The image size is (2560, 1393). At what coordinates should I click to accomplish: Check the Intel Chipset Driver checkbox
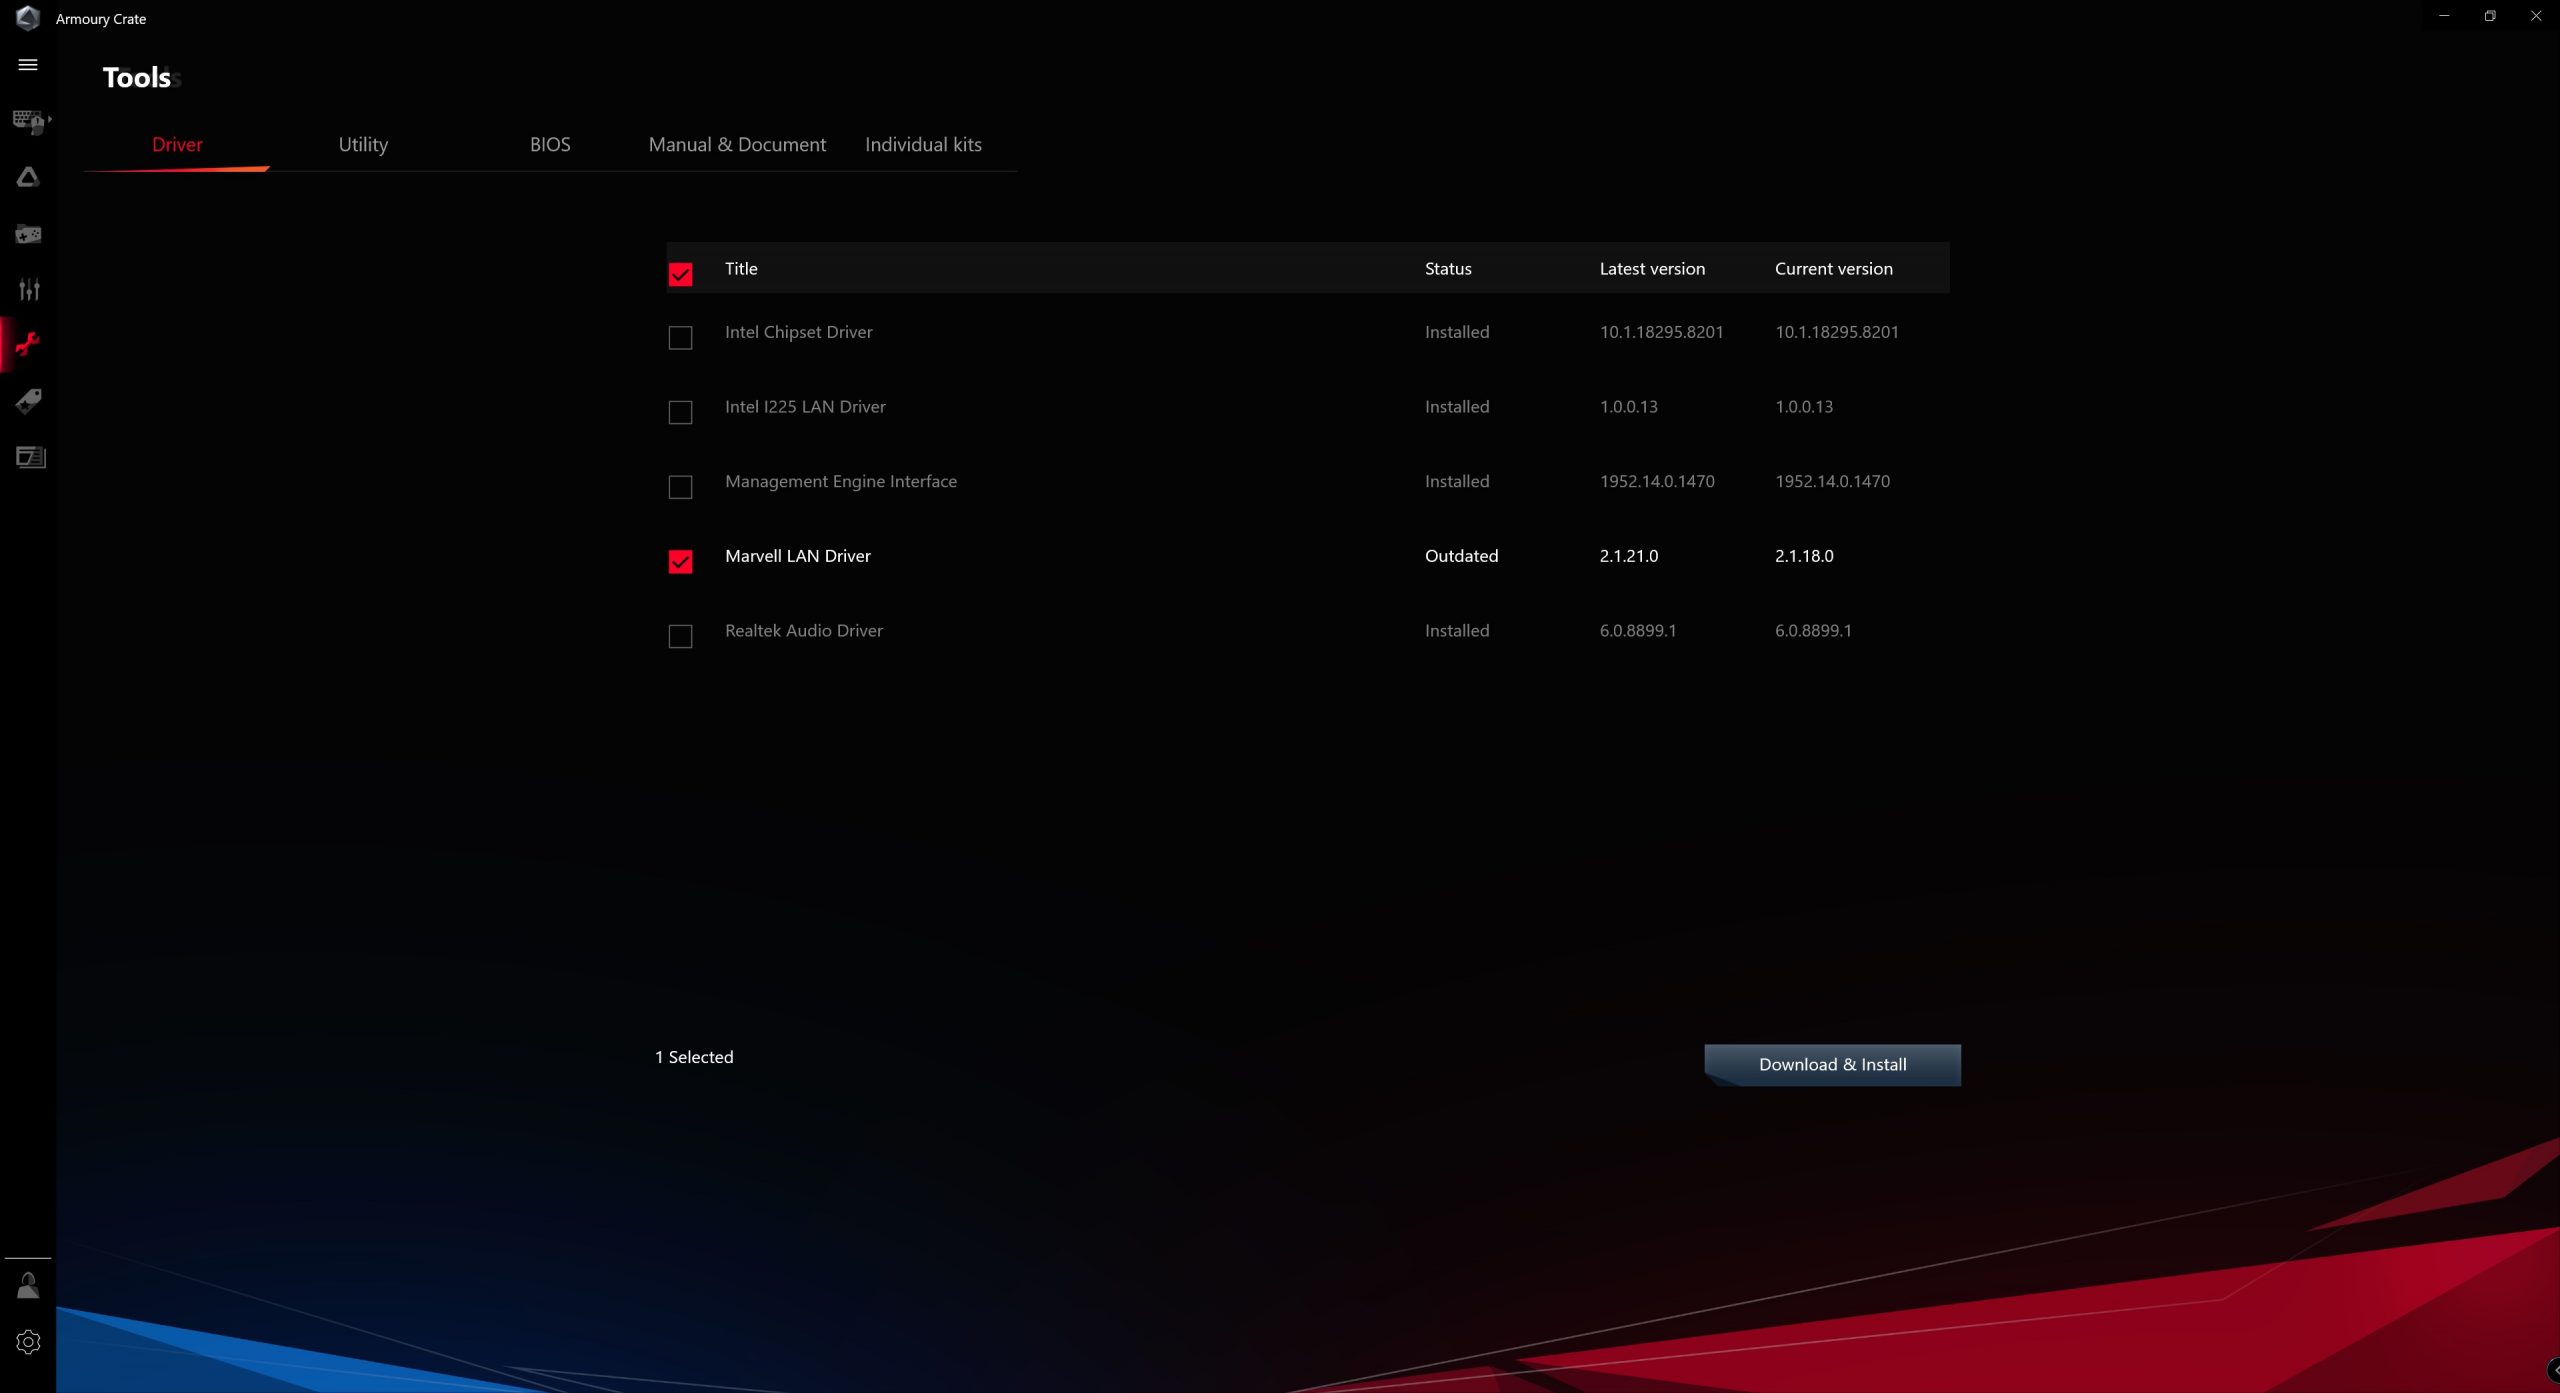[680, 338]
